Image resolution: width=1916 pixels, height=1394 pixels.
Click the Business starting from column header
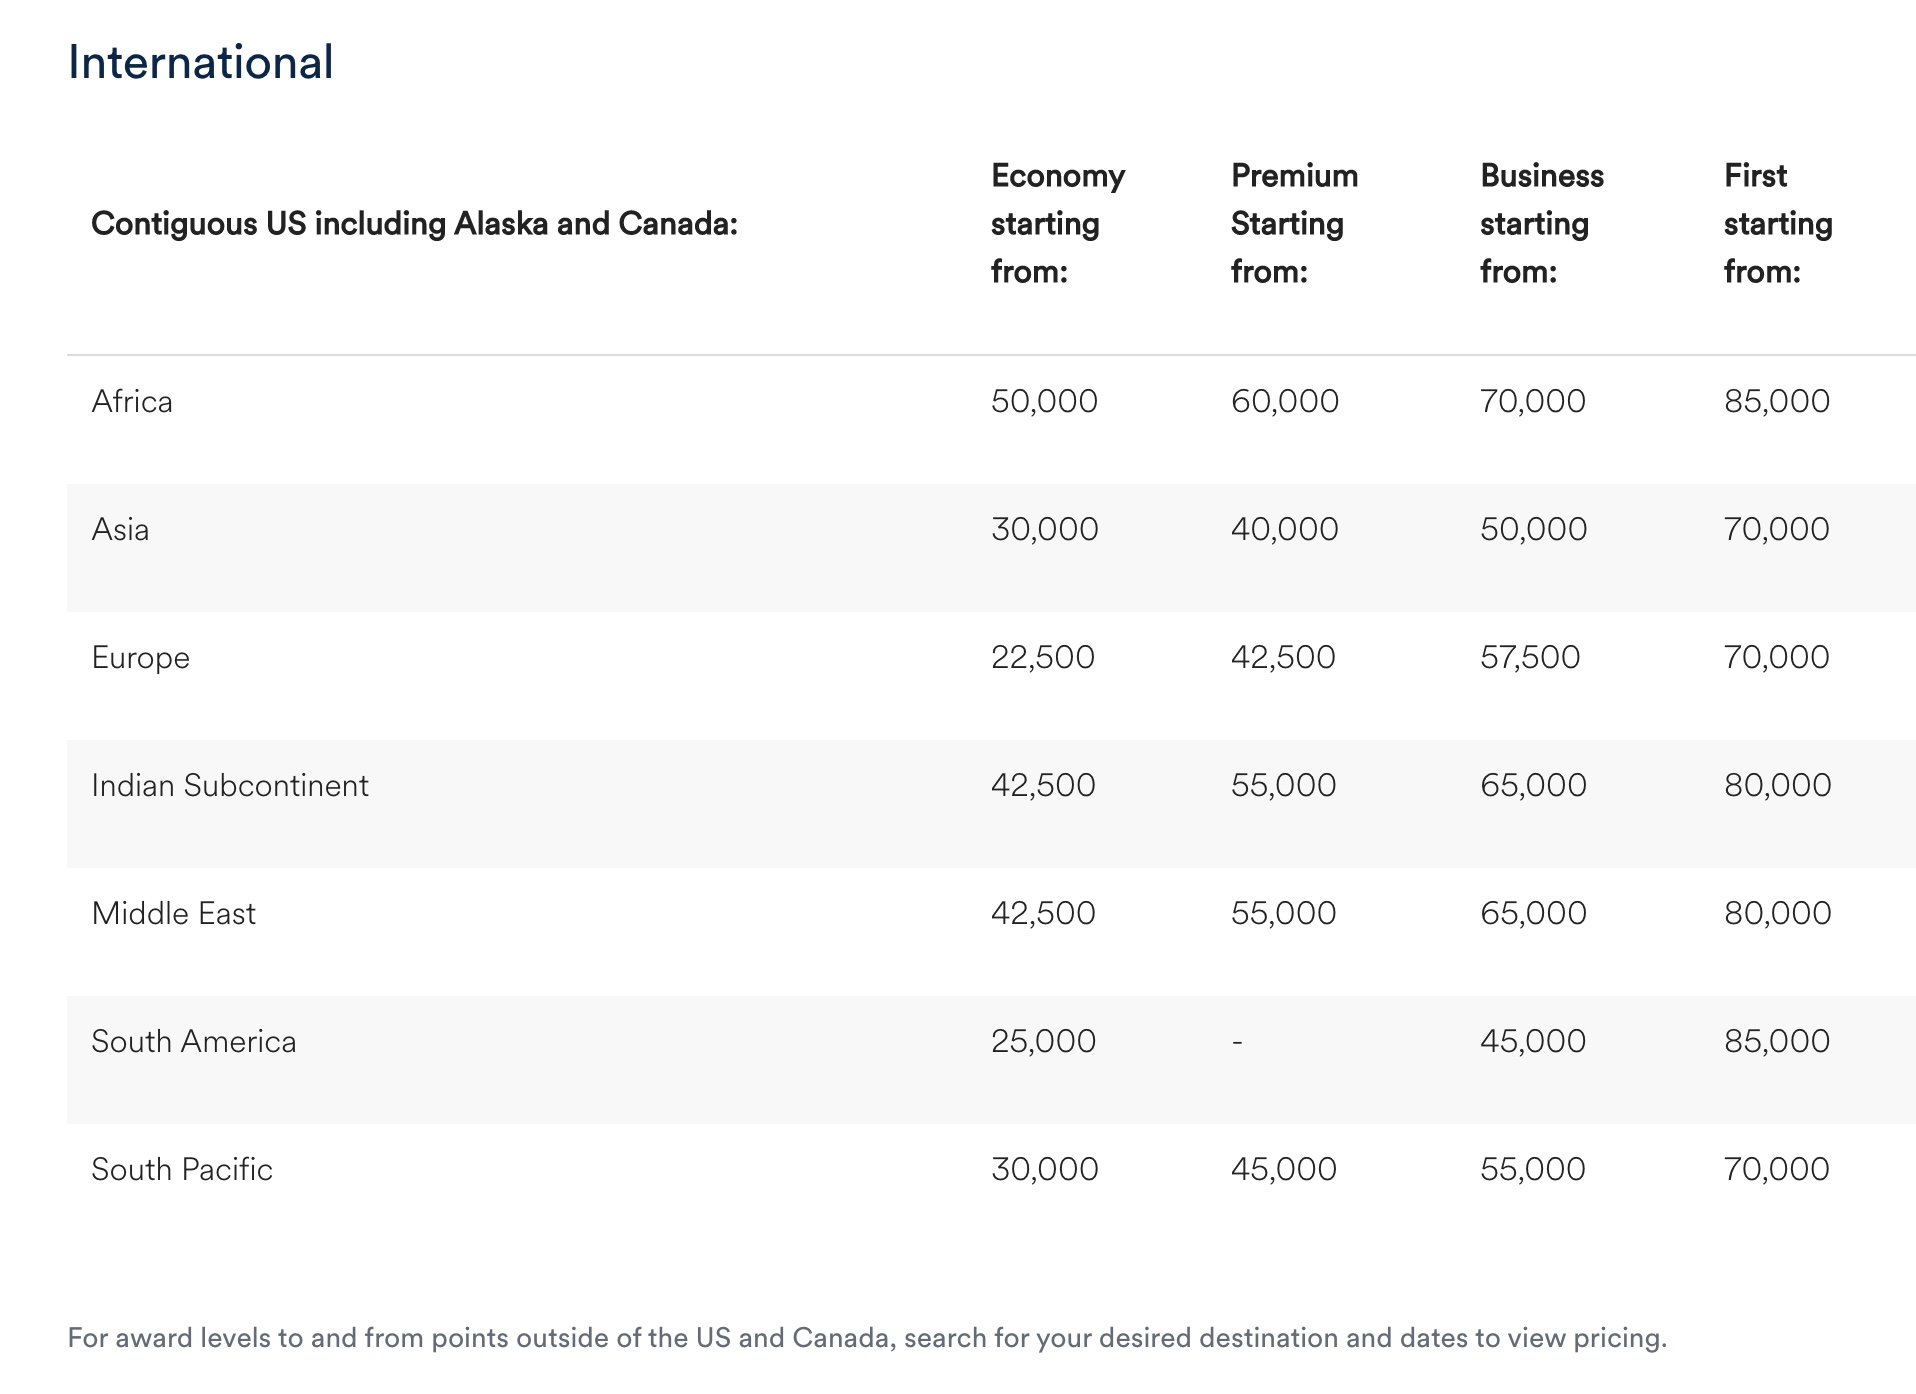[1541, 224]
